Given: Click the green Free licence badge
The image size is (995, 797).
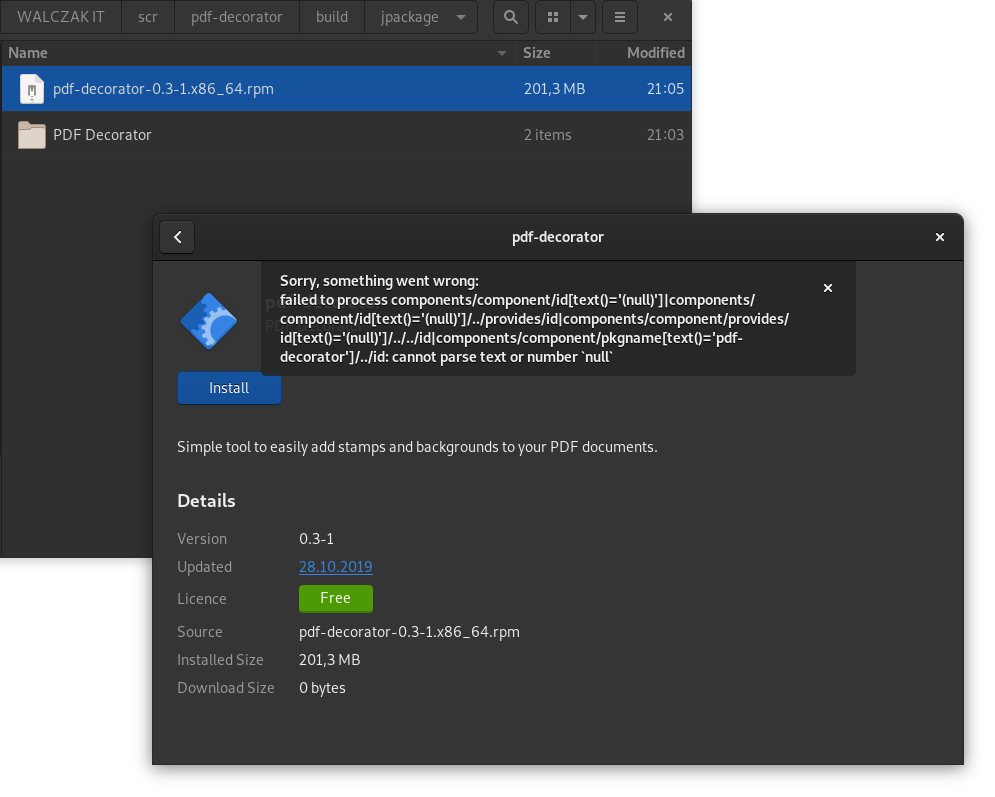Looking at the screenshot, I should click(335, 598).
